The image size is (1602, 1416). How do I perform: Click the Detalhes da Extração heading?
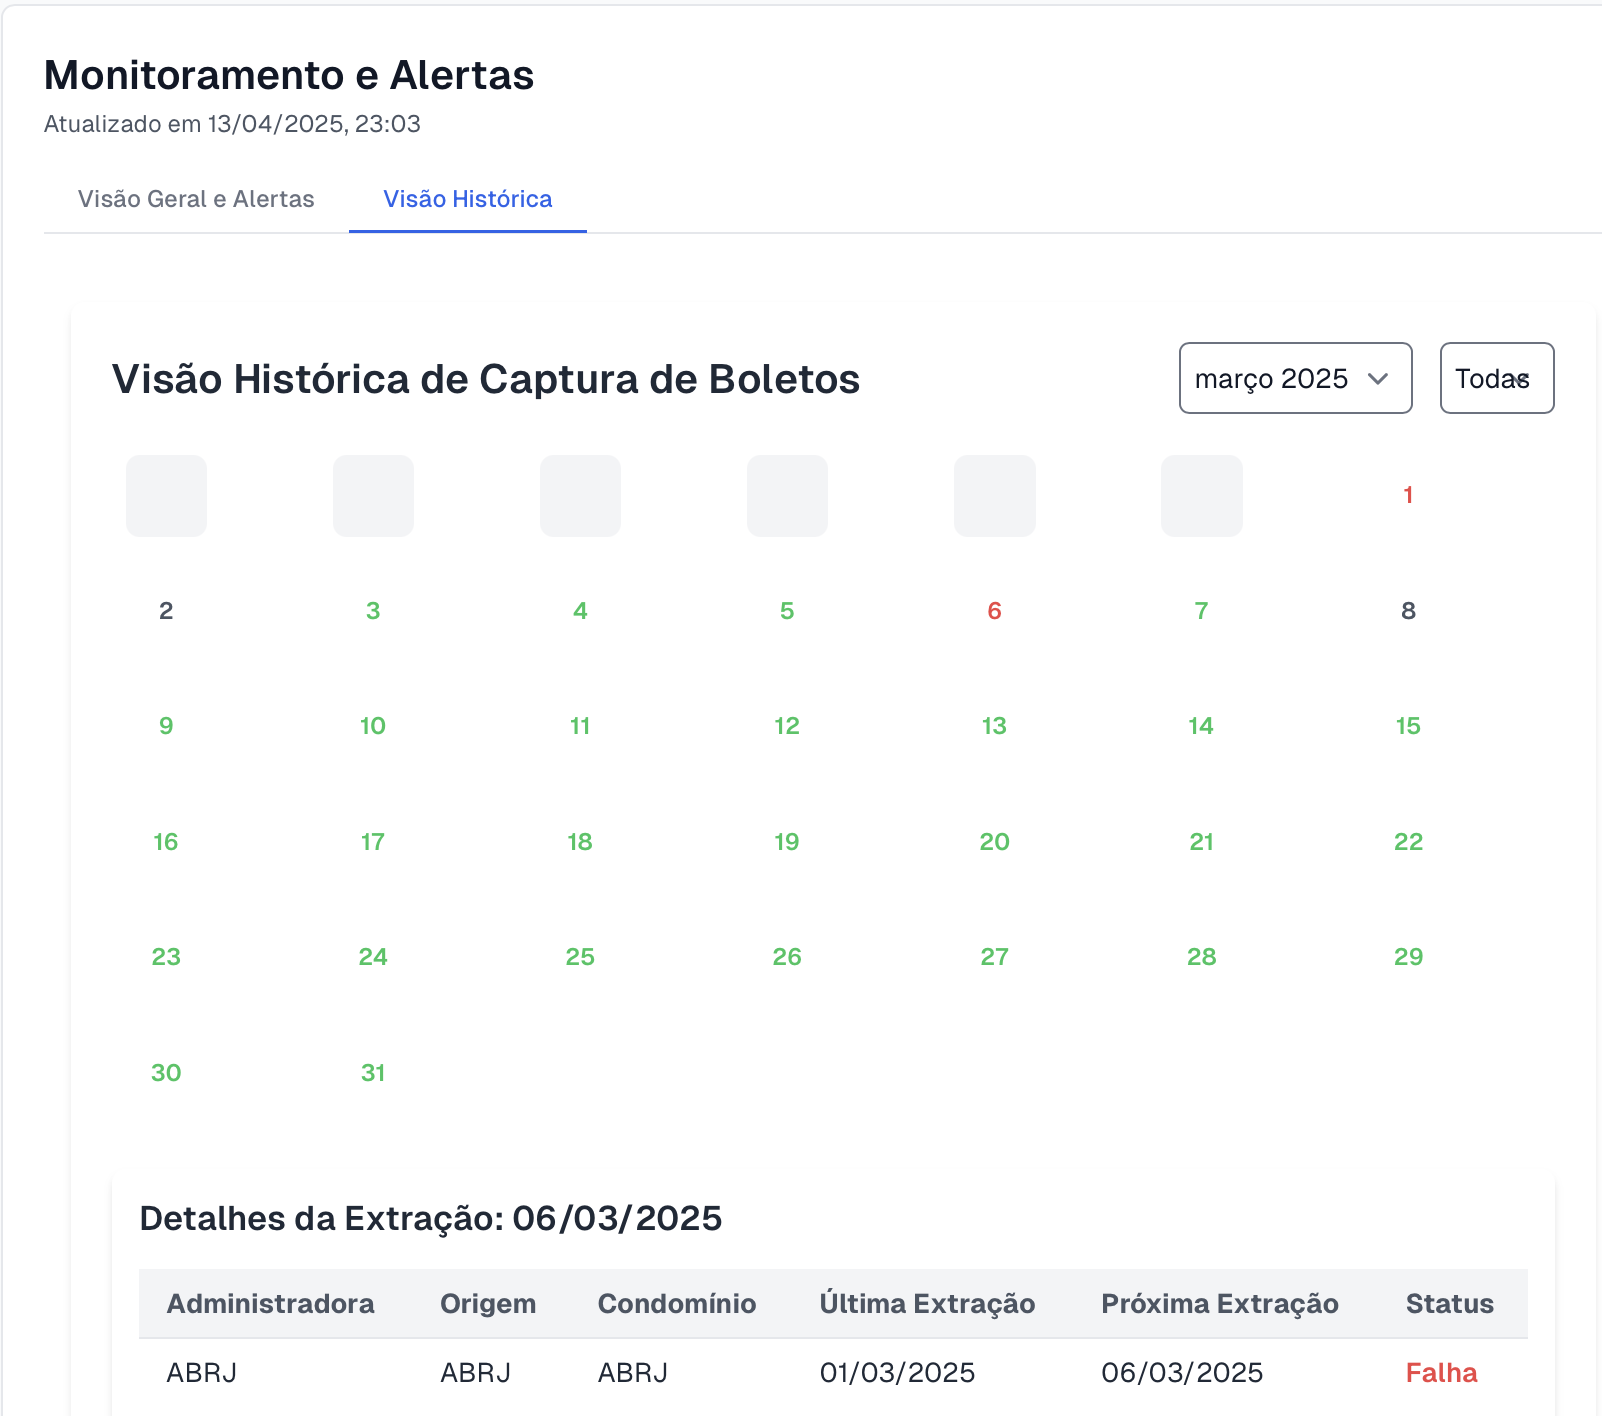pos(431,1219)
